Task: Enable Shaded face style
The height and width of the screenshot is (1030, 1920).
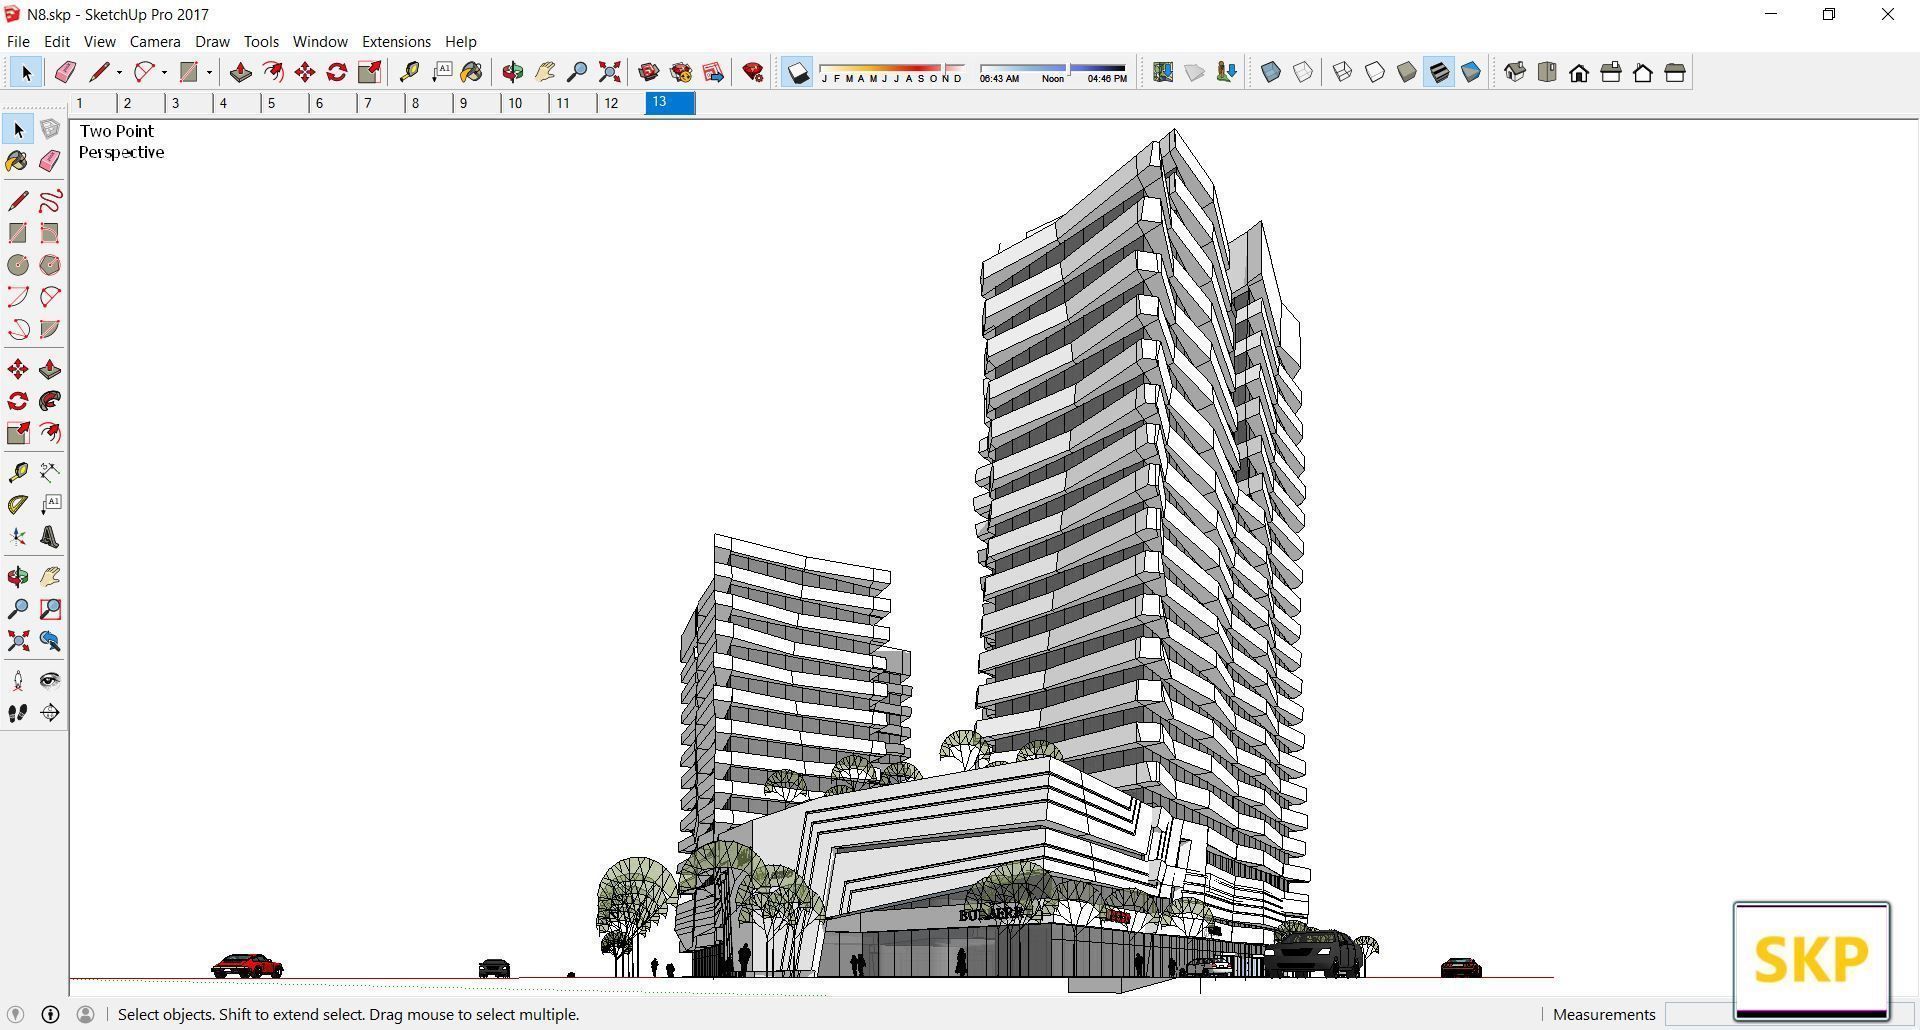Action: pos(1407,72)
